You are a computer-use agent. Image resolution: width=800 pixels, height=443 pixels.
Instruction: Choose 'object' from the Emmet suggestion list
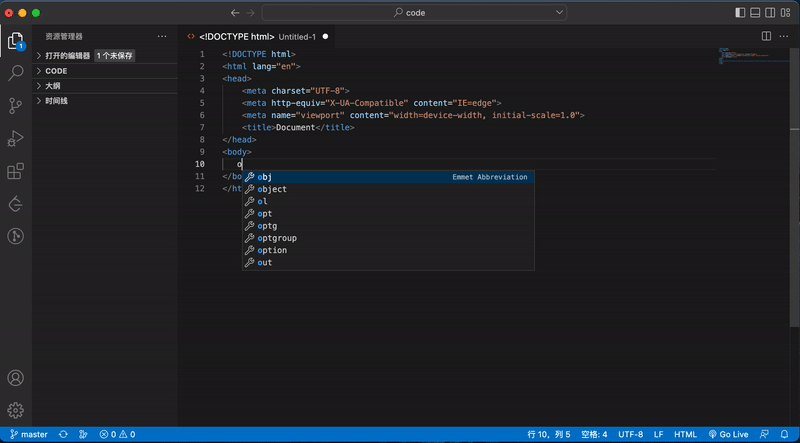[272, 189]
